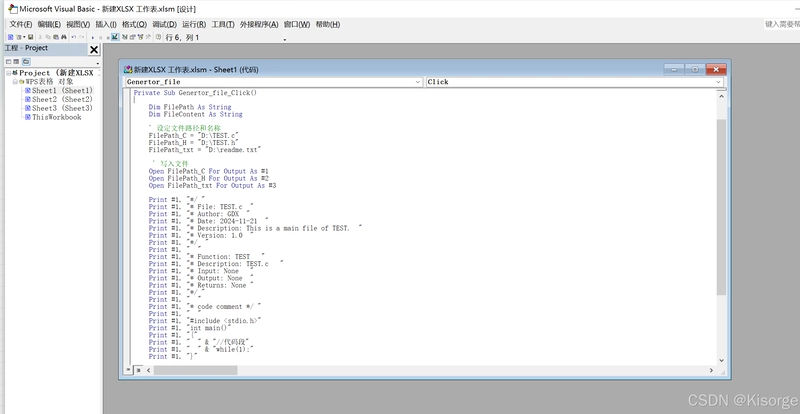800x414 pixels.
Task: Collapse the WPS表格 对象 folder node
Action: [15, 82]
